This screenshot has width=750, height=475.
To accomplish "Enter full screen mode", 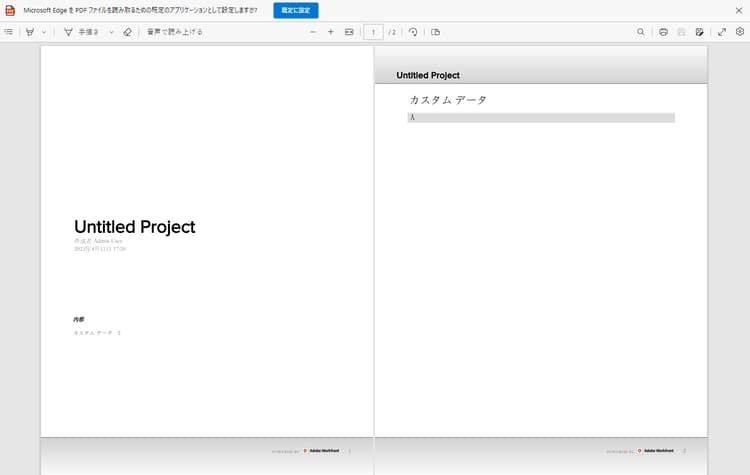I will (x=722, y=32).
